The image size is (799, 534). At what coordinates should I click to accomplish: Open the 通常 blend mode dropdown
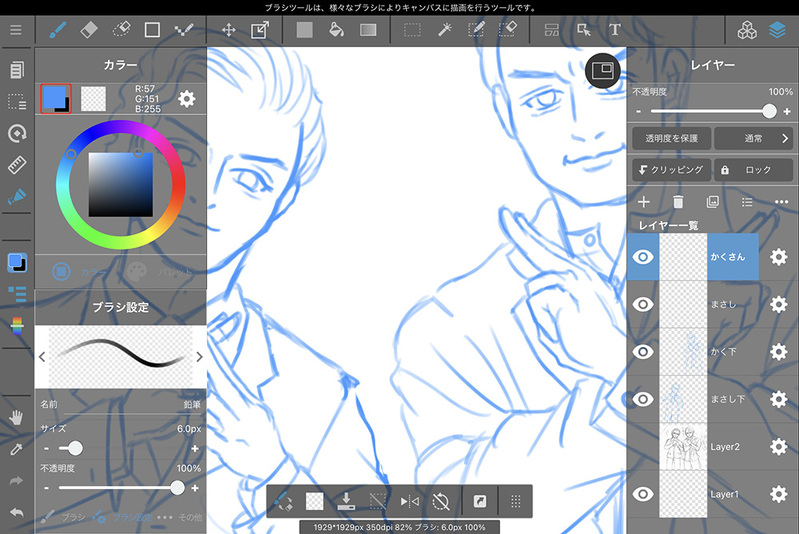pos(754,138)
